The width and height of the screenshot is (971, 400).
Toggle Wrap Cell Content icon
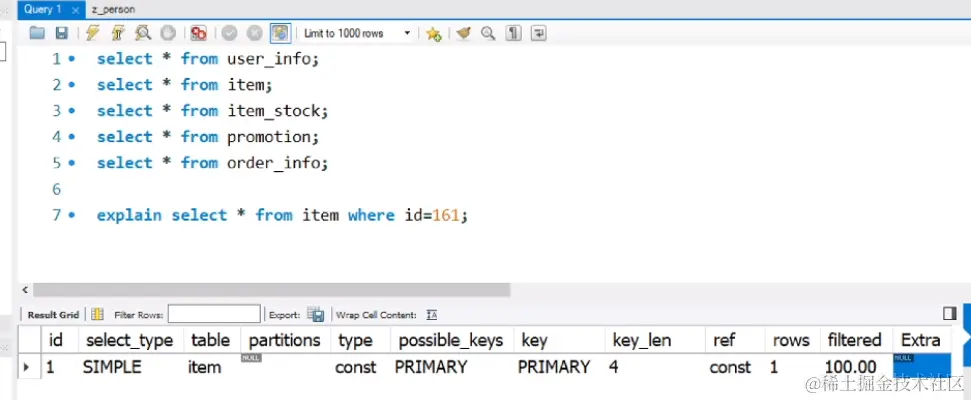tap(432, 315)
